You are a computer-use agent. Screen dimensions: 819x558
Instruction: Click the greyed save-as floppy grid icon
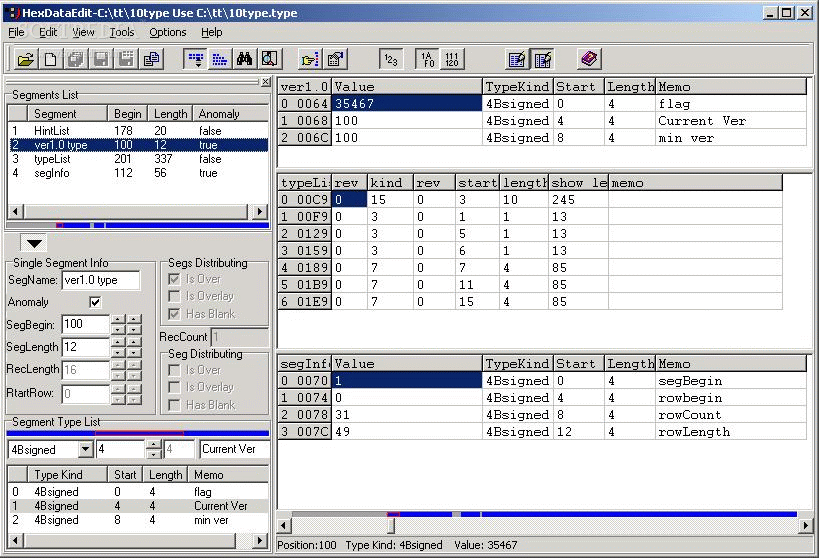pyautogui.click(x=126, y=60)
